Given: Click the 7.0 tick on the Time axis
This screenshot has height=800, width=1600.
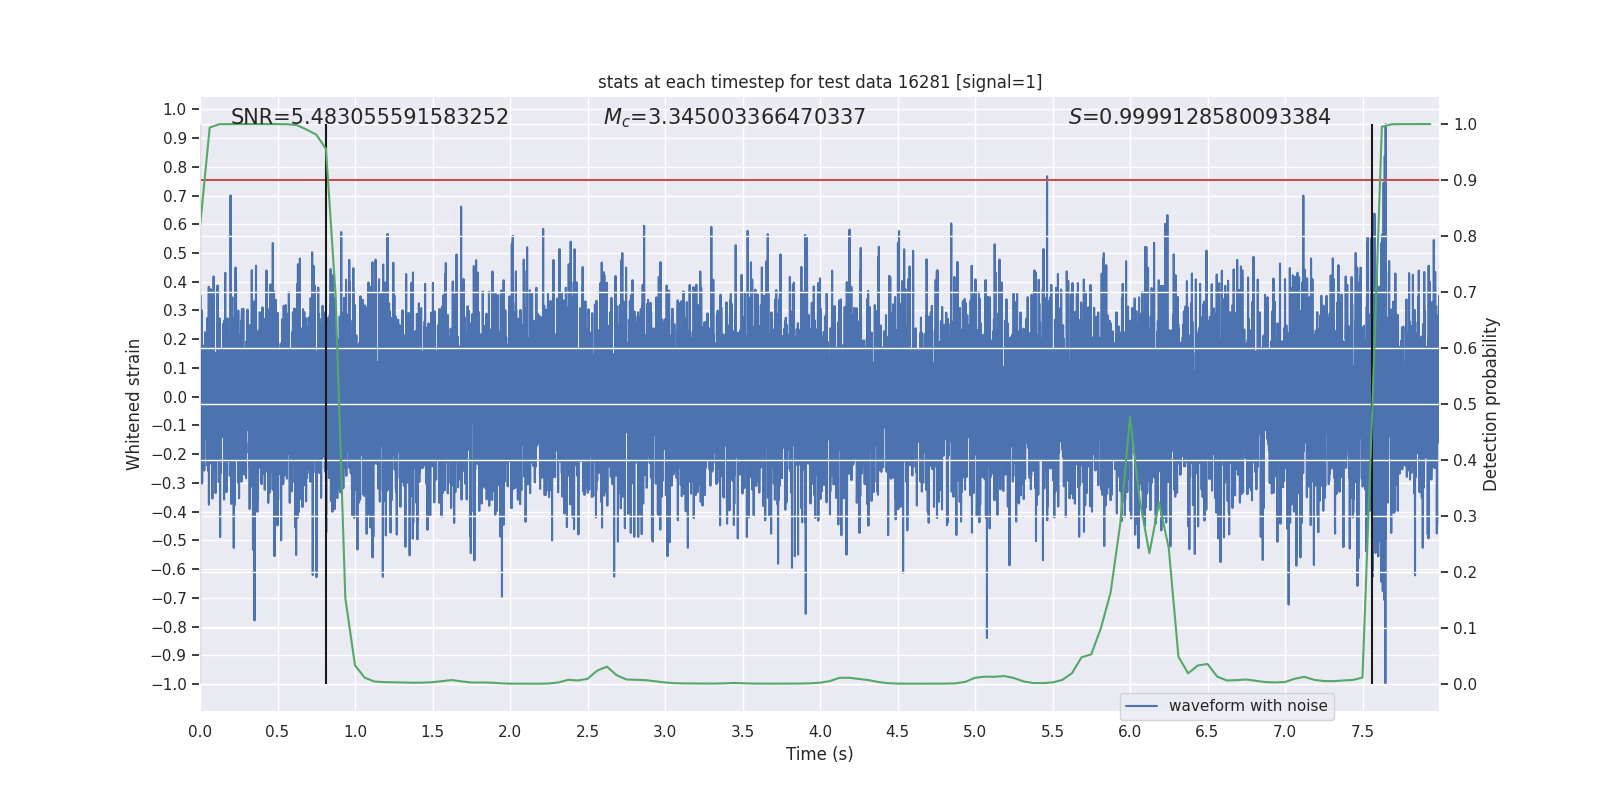Looking at the screenshot, I should click(x=1285, y=731).
